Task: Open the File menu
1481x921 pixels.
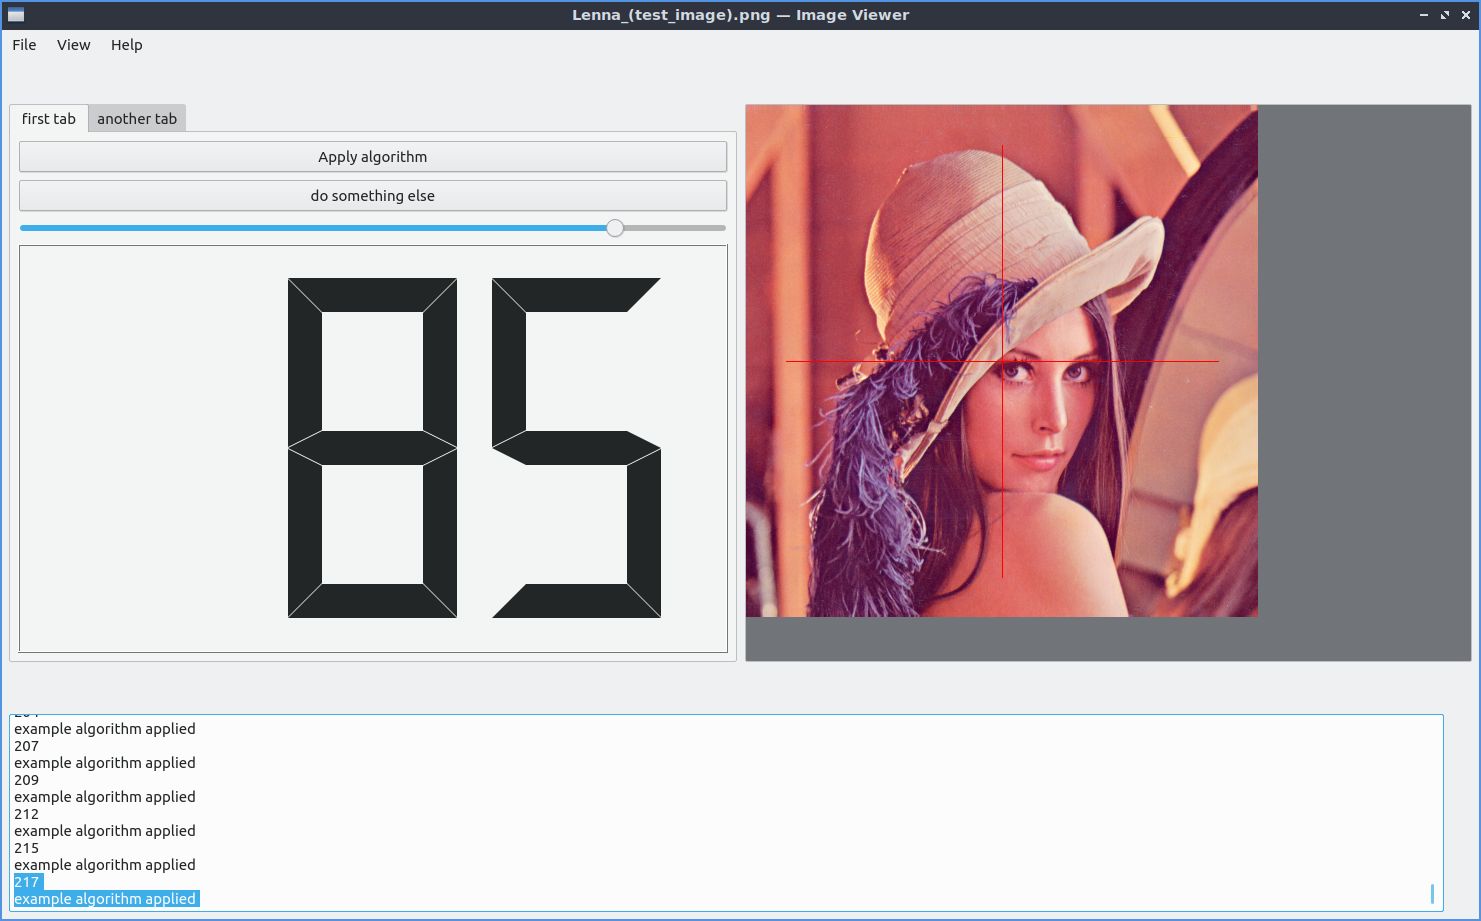Action: [24, 45]
